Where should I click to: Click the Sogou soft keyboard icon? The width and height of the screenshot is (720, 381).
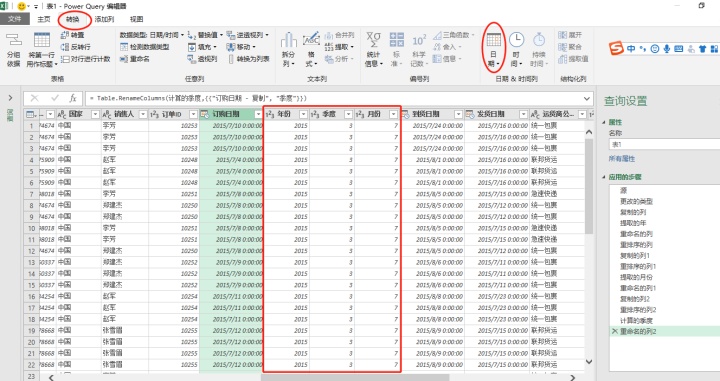coord(679,48)
